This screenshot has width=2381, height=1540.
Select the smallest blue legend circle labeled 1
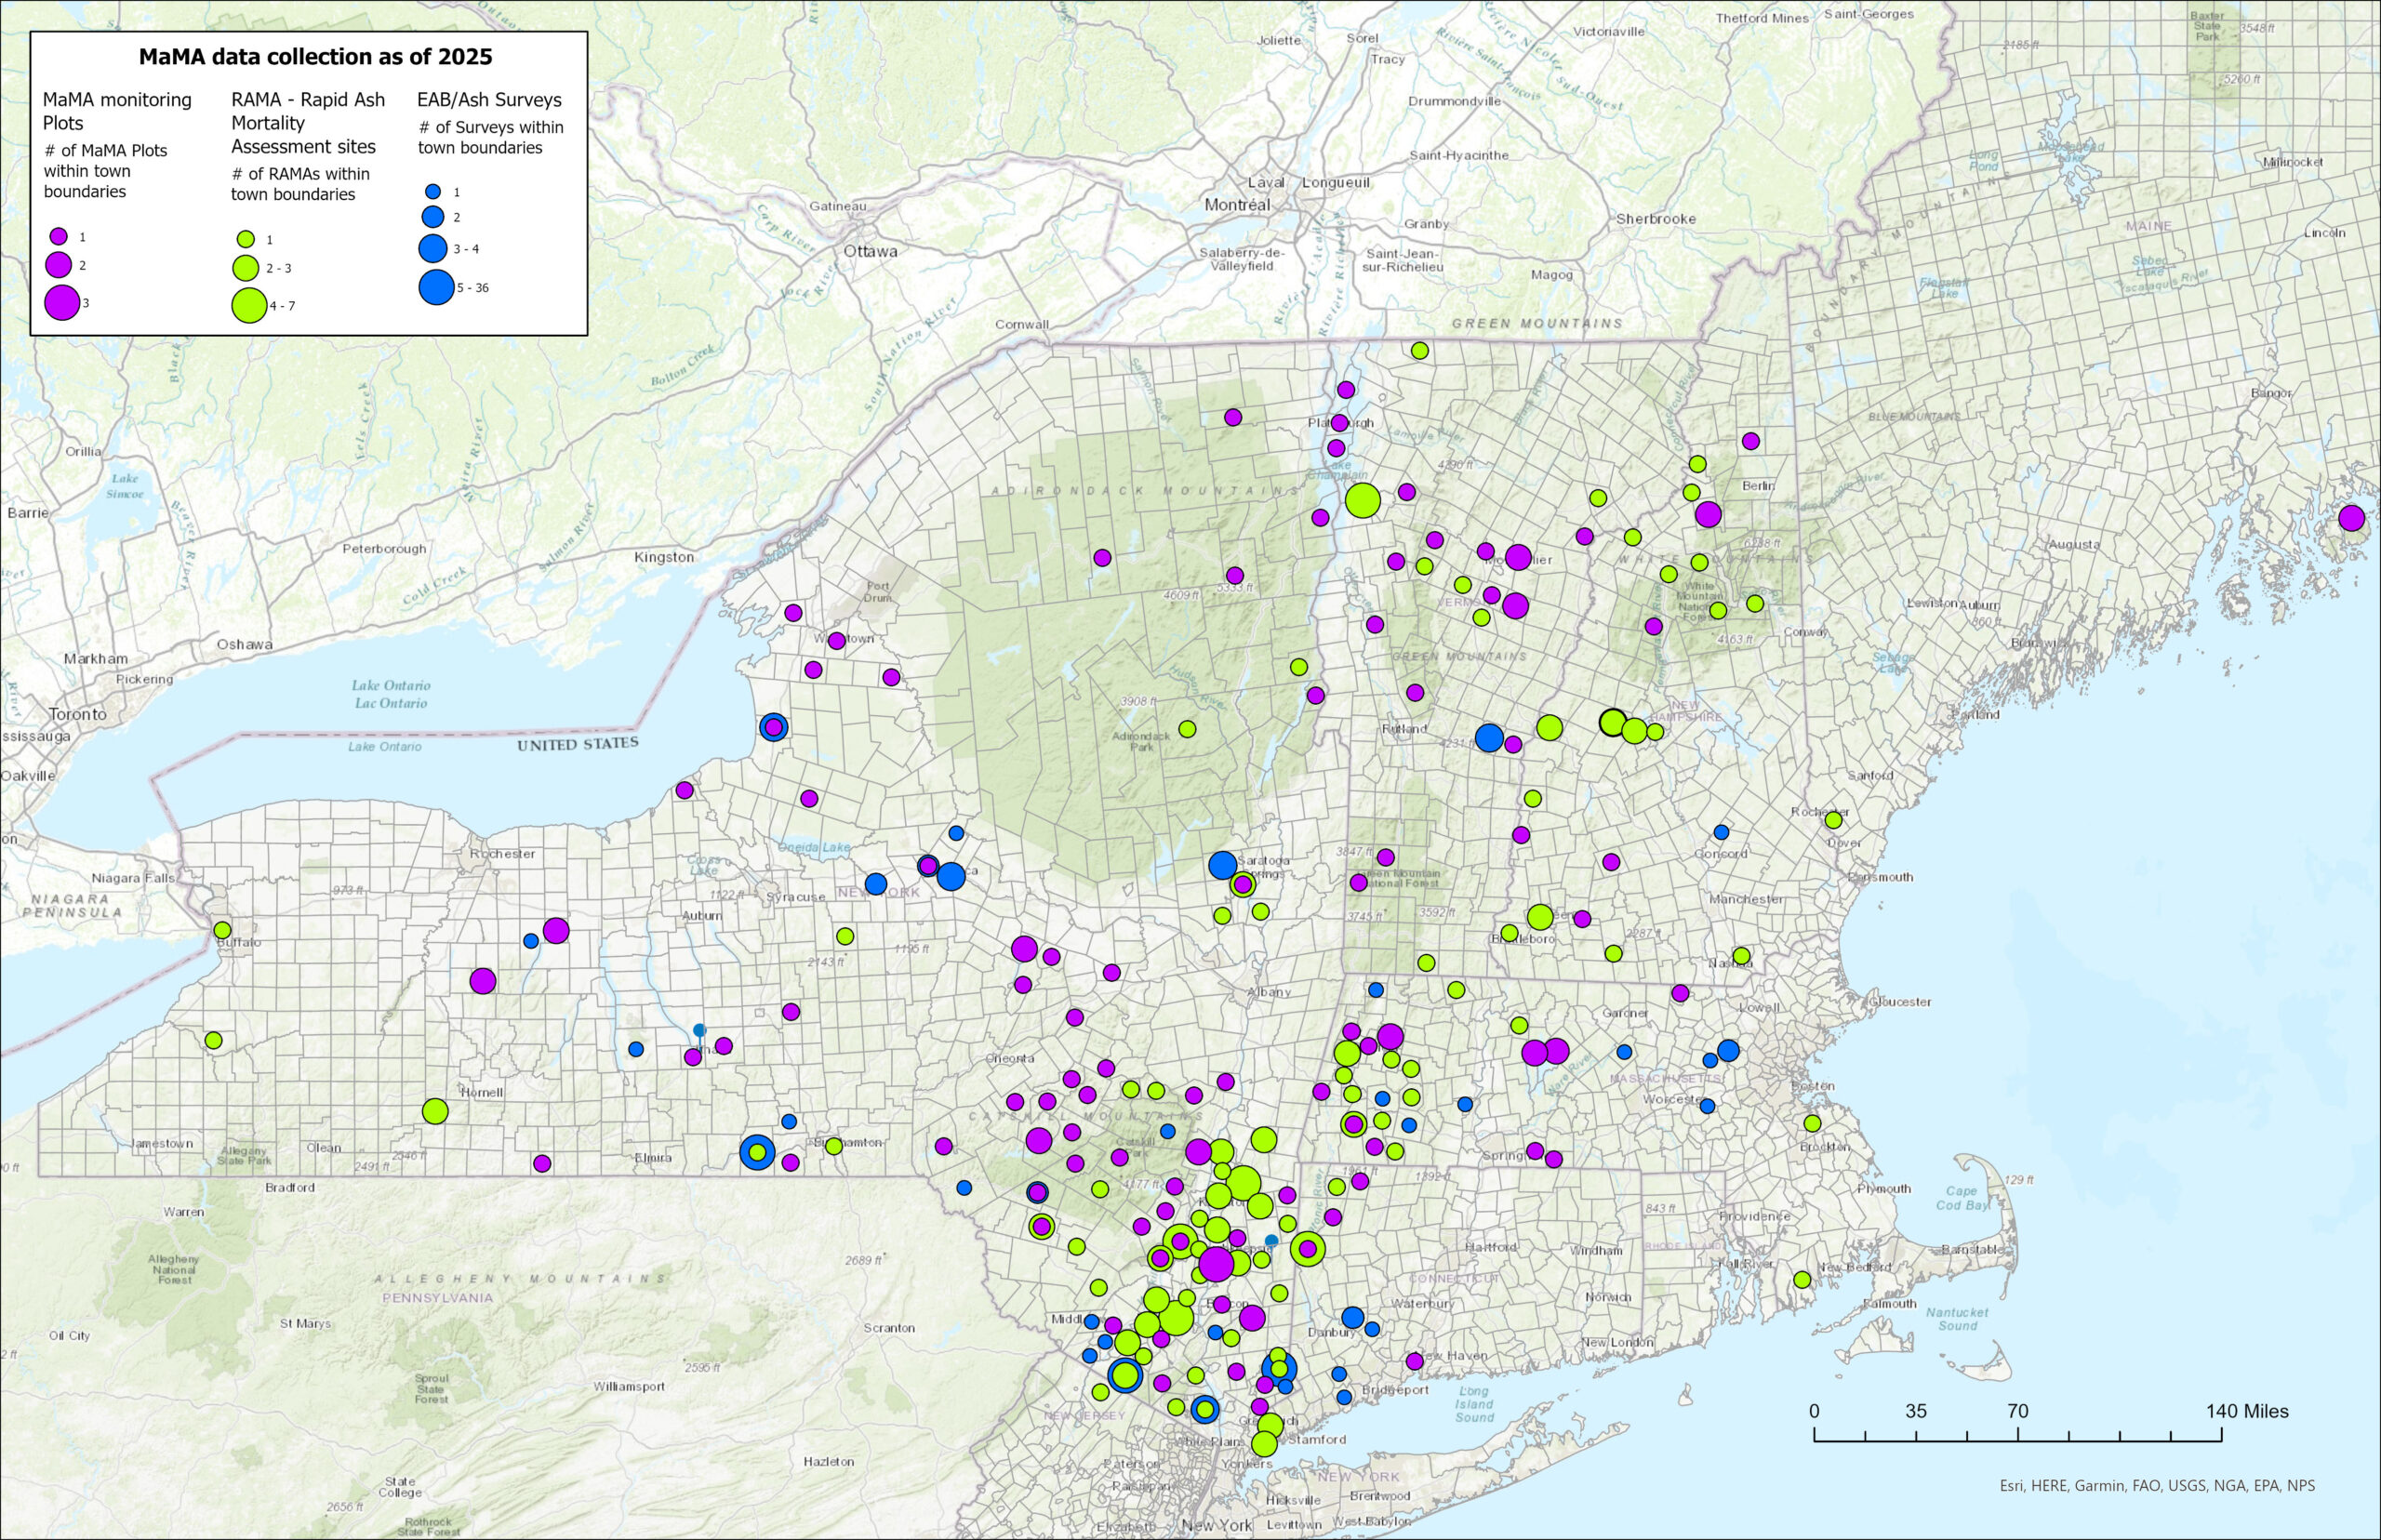coord(433,191)
